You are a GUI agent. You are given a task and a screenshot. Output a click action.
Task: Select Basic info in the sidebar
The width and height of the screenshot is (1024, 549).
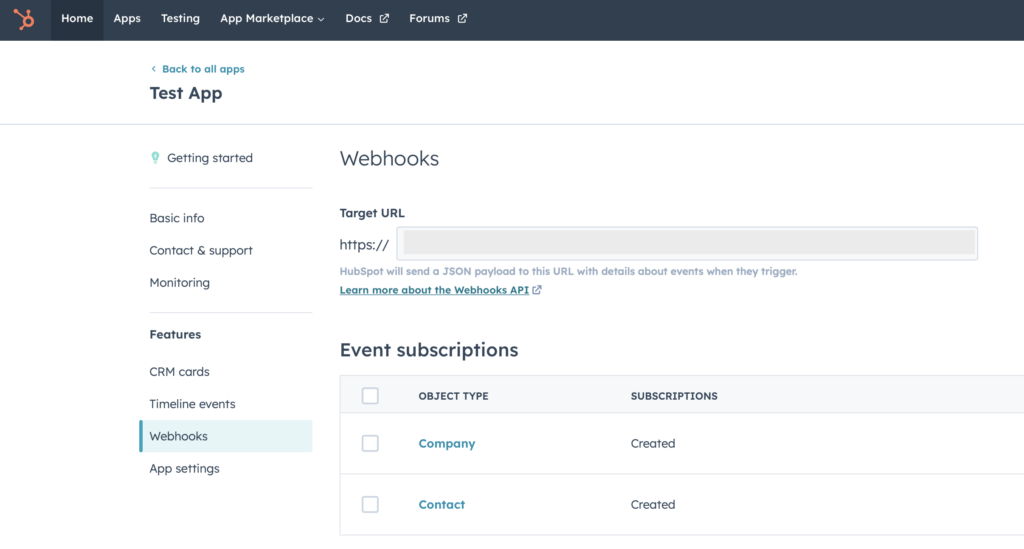[177, 218]
